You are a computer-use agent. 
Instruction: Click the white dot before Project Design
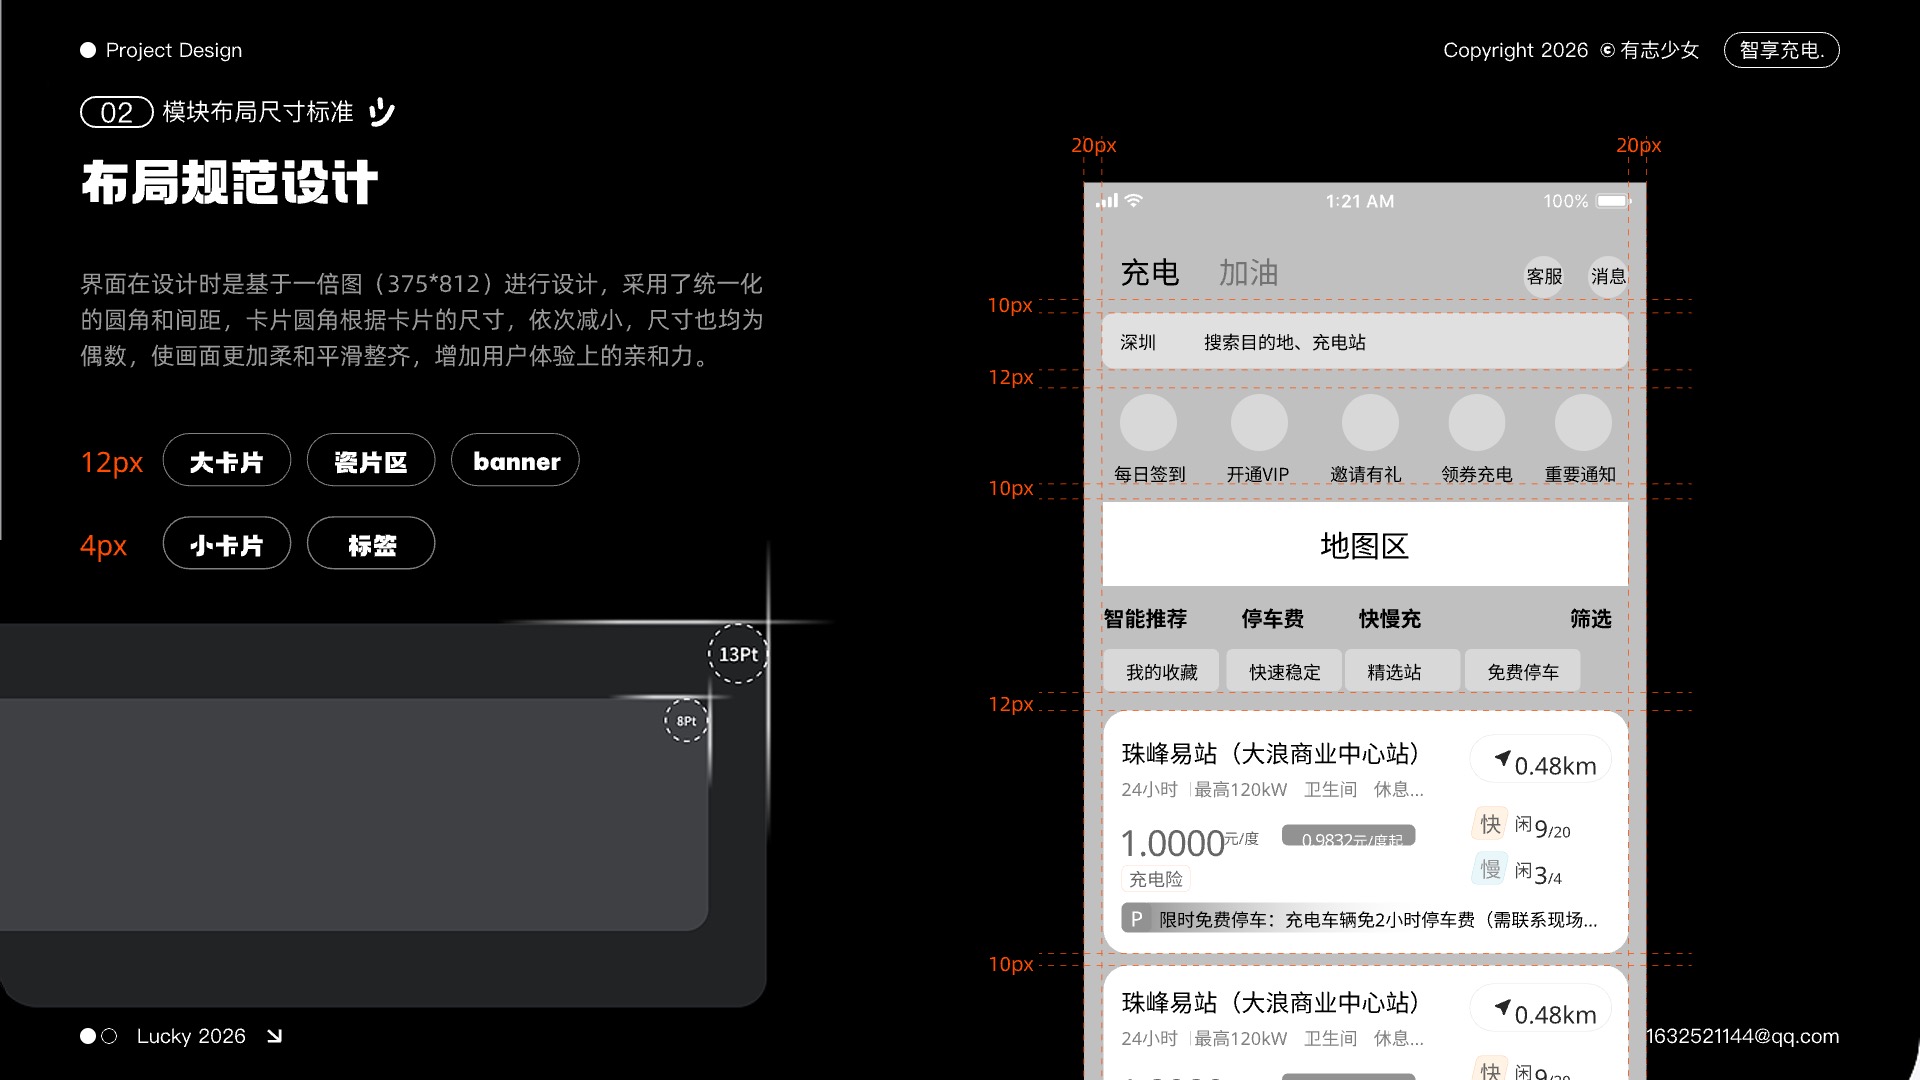[88, 50]
